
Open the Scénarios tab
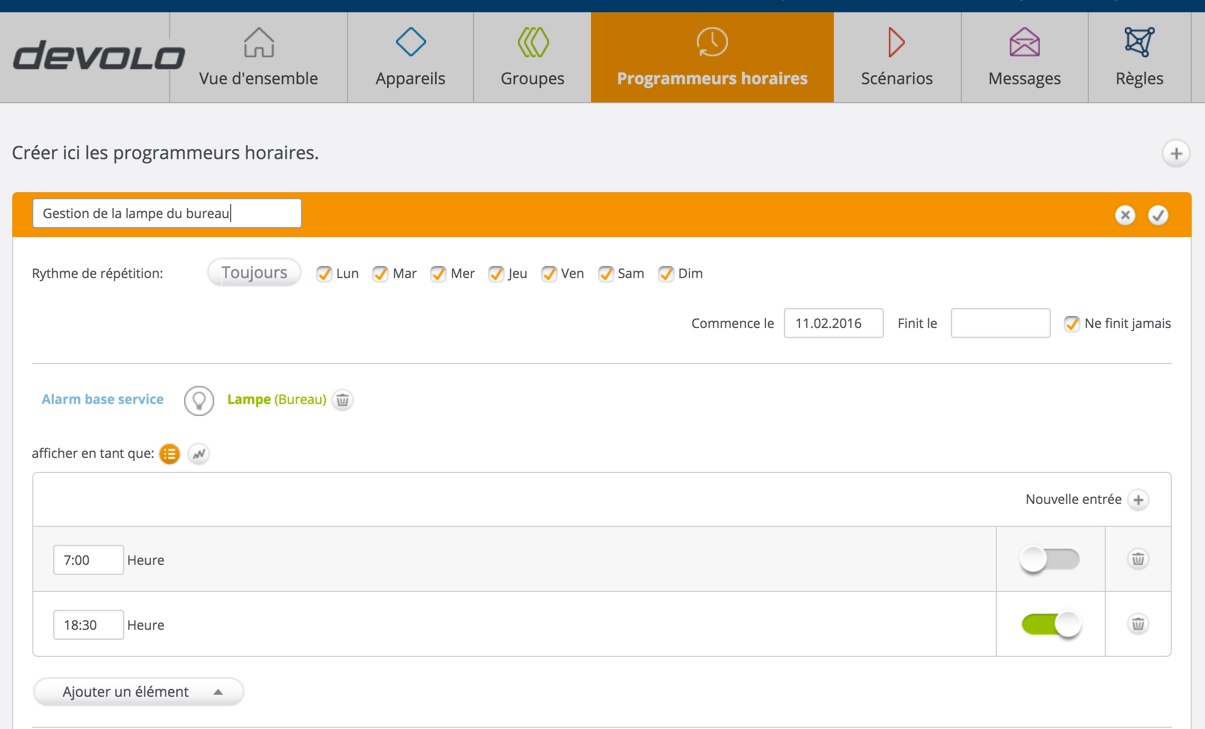coord(897,58)
